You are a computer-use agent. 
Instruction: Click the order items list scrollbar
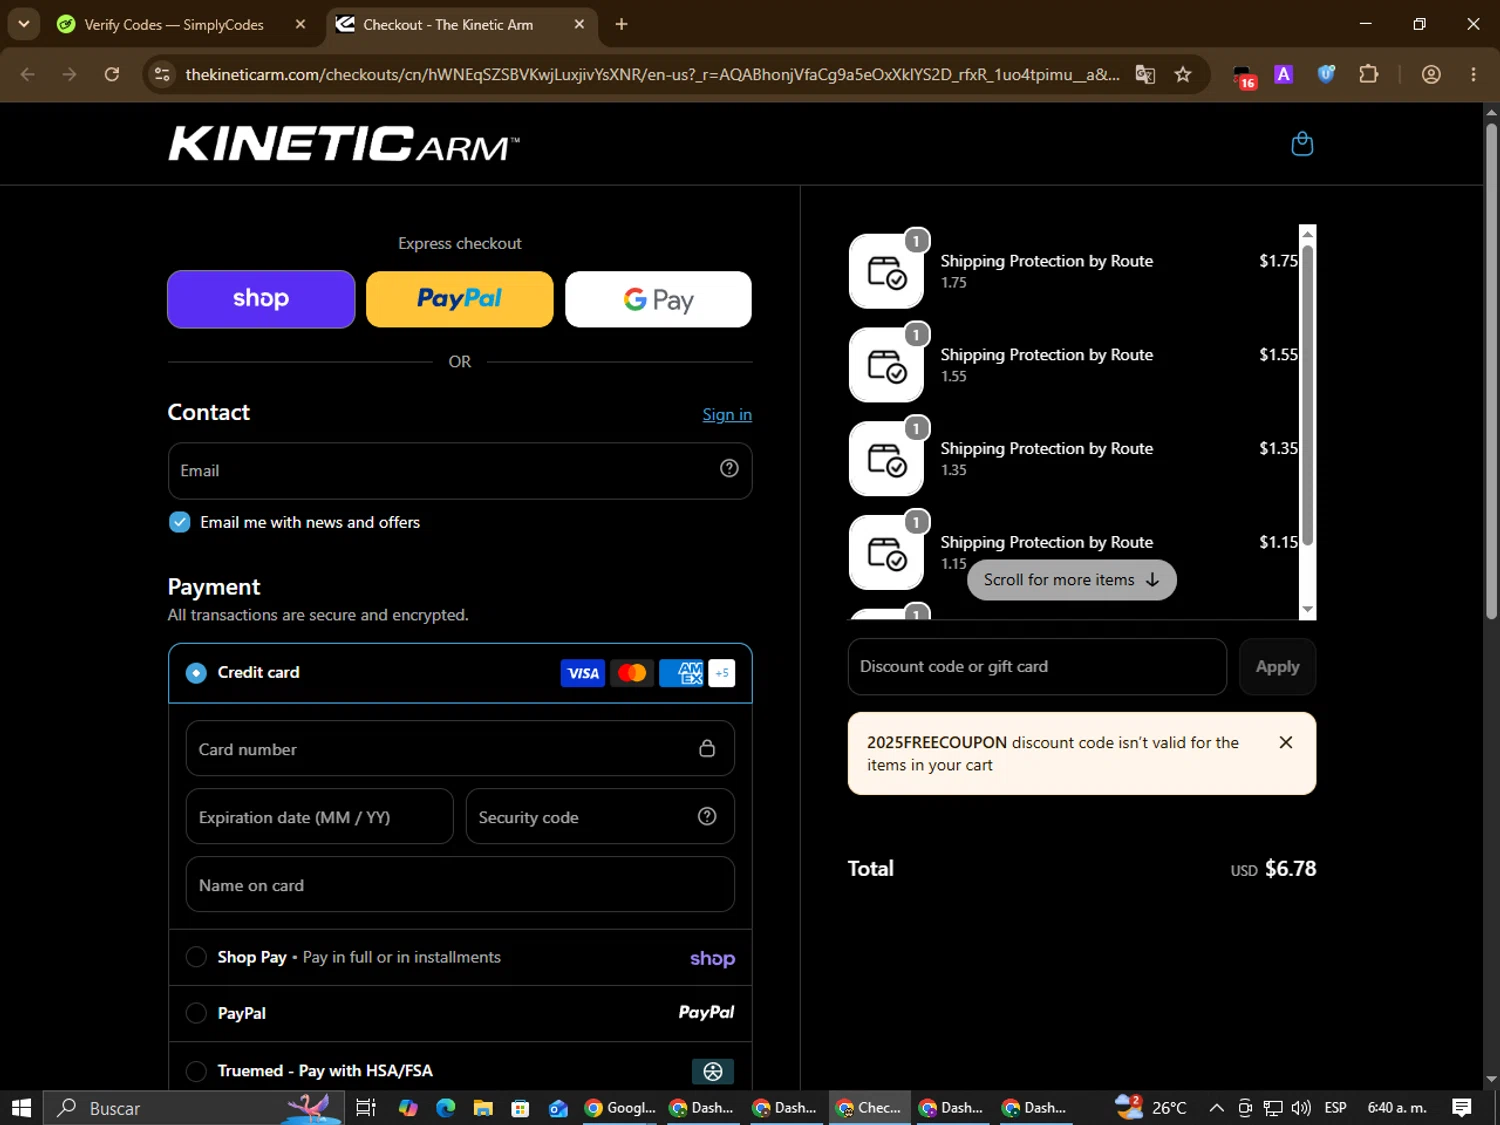[1307, 395]
